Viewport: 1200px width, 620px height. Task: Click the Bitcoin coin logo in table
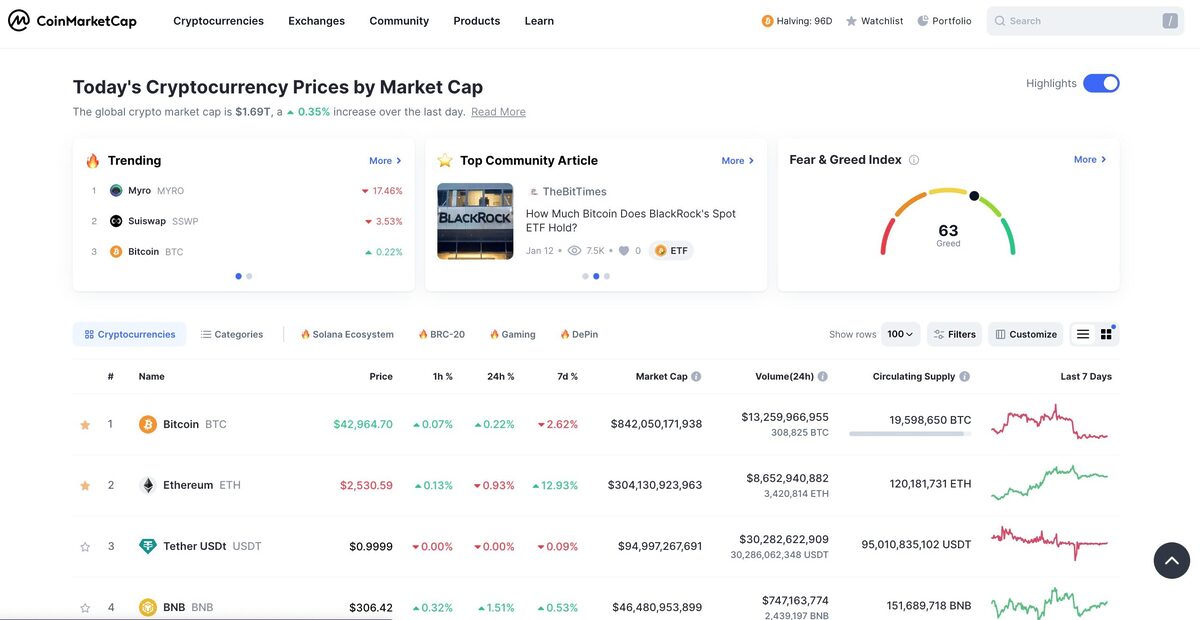coord(148,424)
